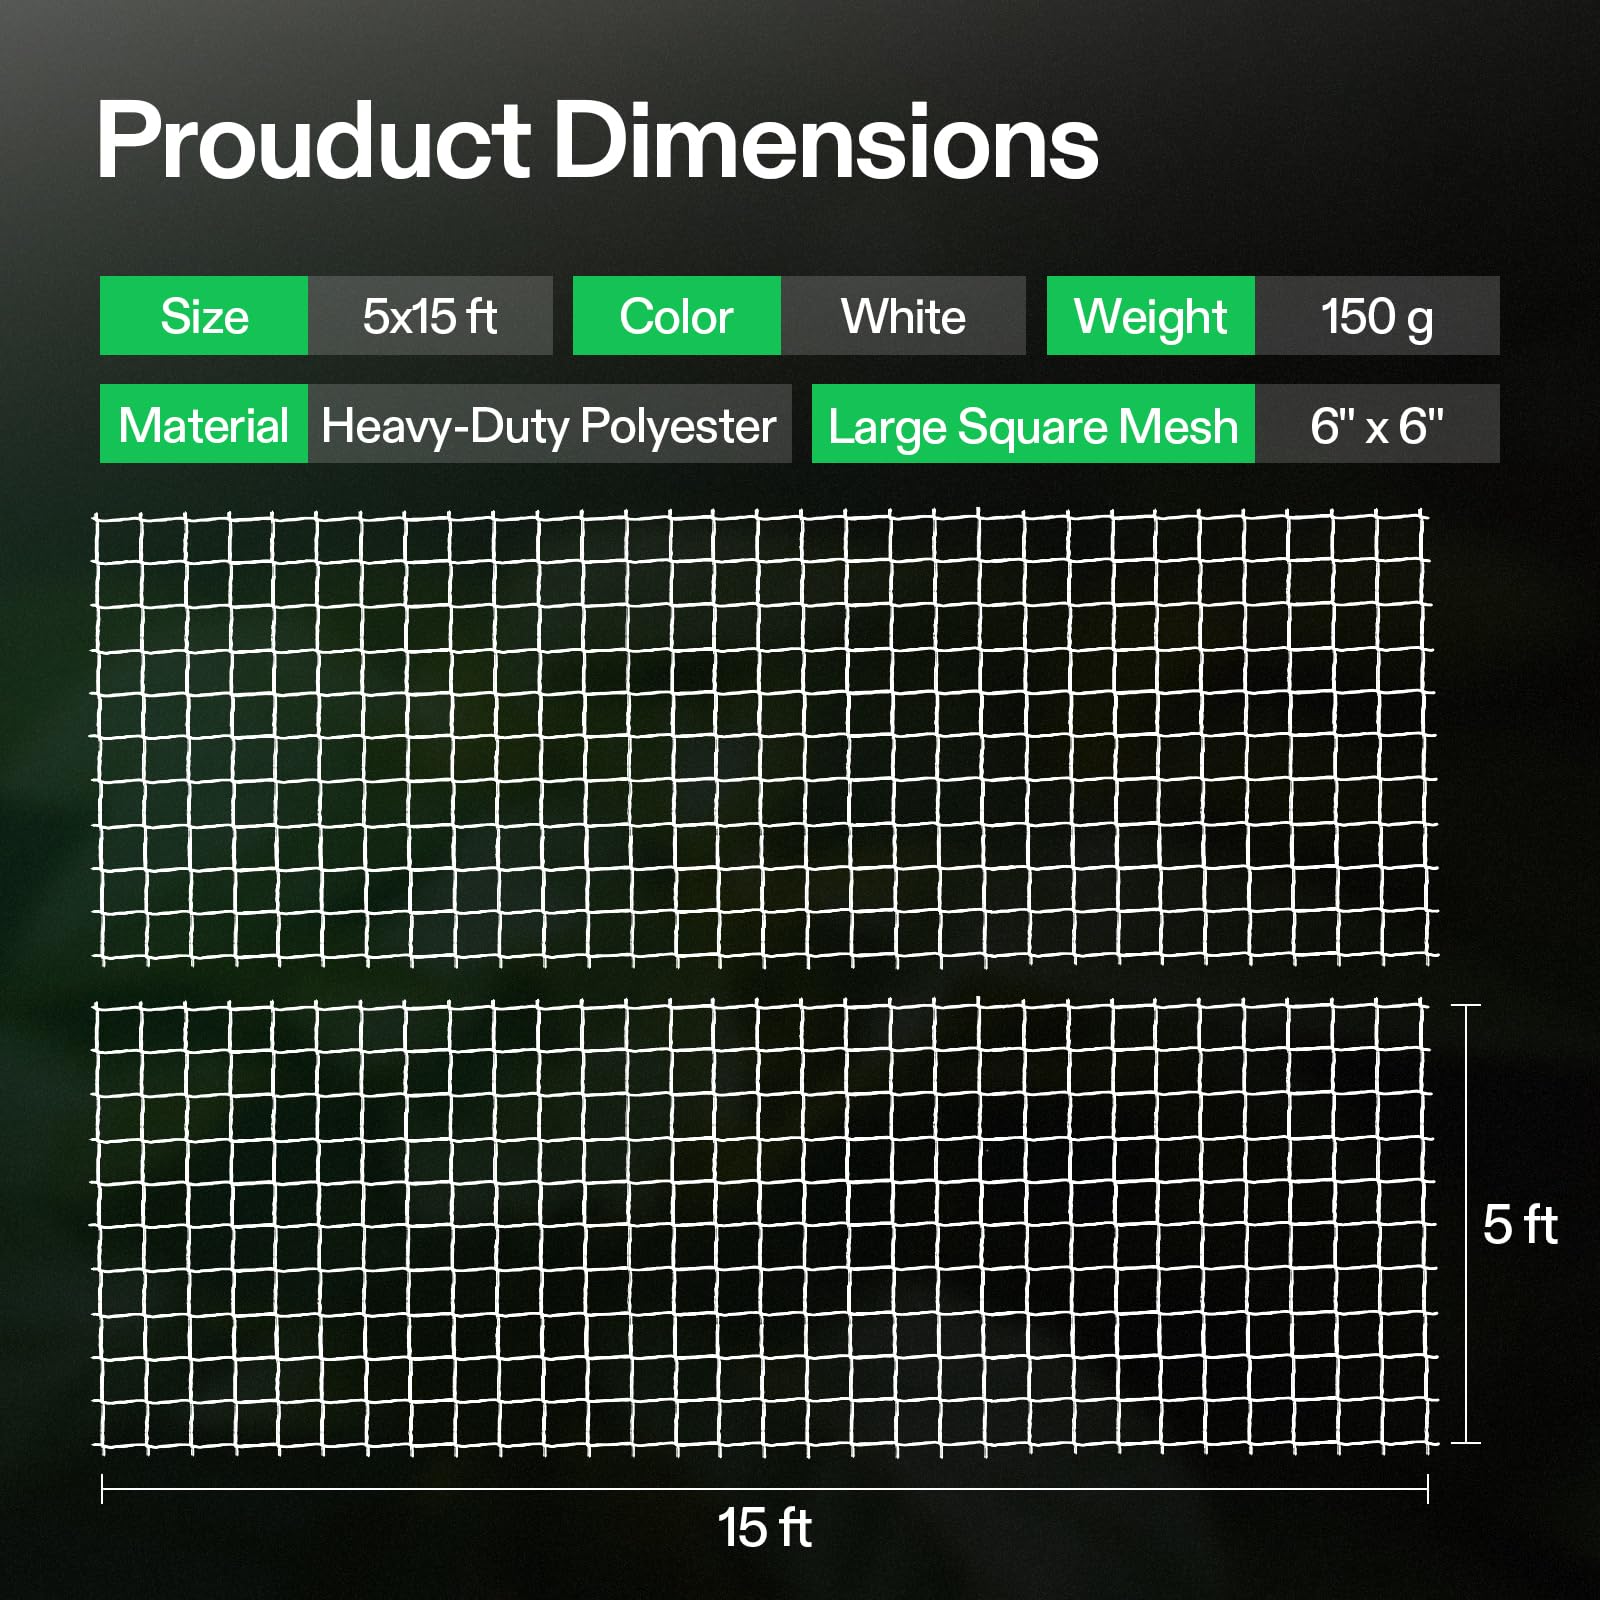Select the green 'Weight' label
This screenshot has width=1600, height=1600.
point(1151,316)
